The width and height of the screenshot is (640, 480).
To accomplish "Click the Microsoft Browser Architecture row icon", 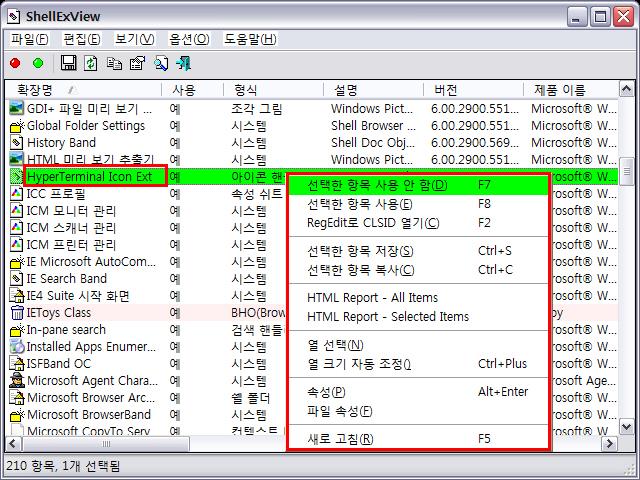I will click(16, 398).
